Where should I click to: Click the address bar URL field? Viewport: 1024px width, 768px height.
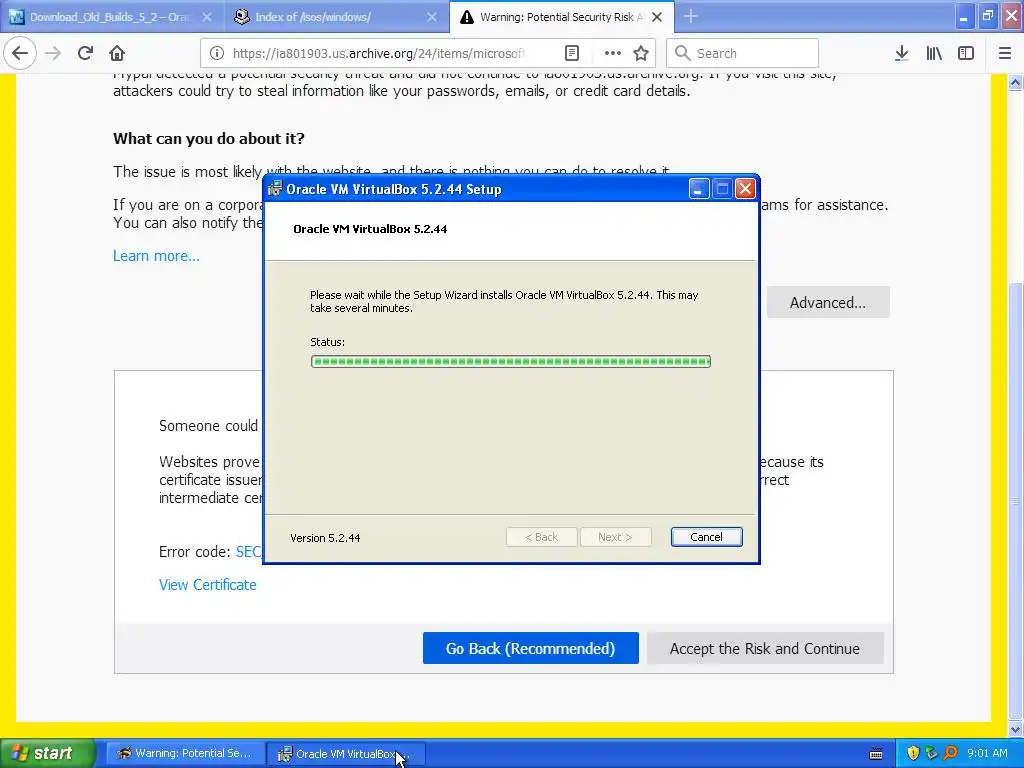tap(379, 53)
